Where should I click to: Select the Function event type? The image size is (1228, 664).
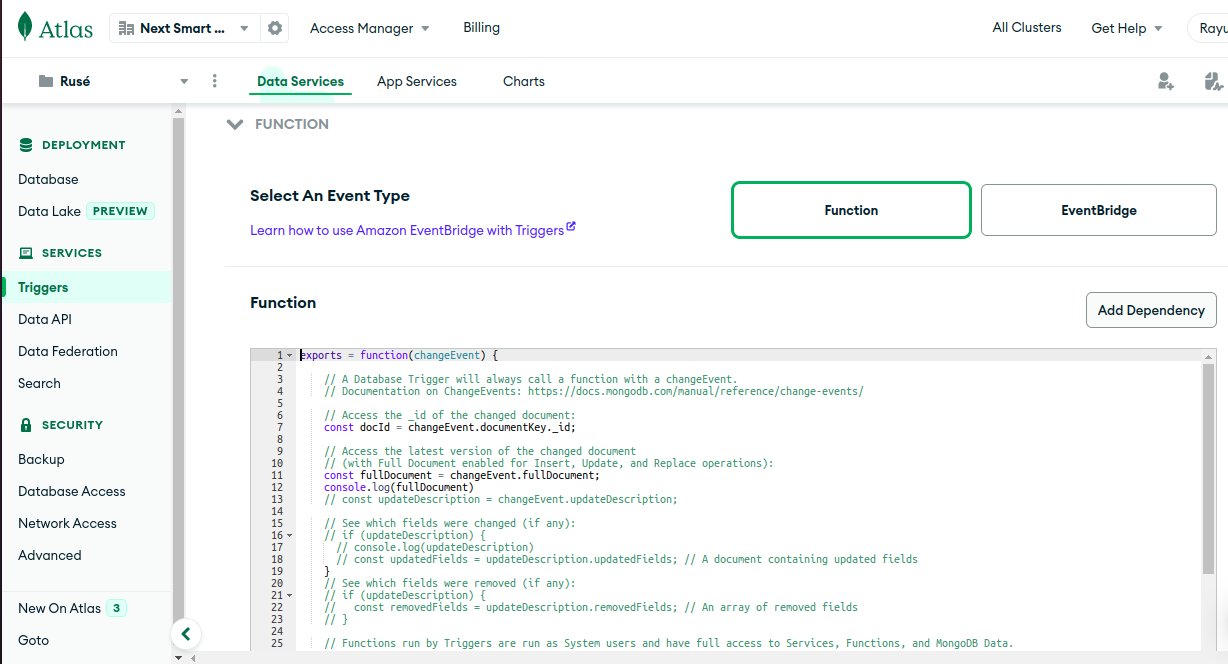coord(851,210)
